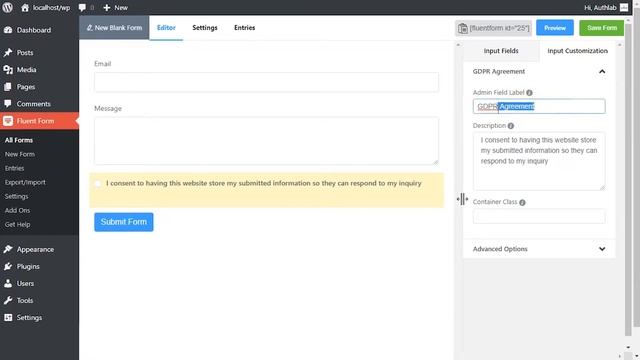
Task: Click the Comments sidebar icon
Action: pos(8,104)
